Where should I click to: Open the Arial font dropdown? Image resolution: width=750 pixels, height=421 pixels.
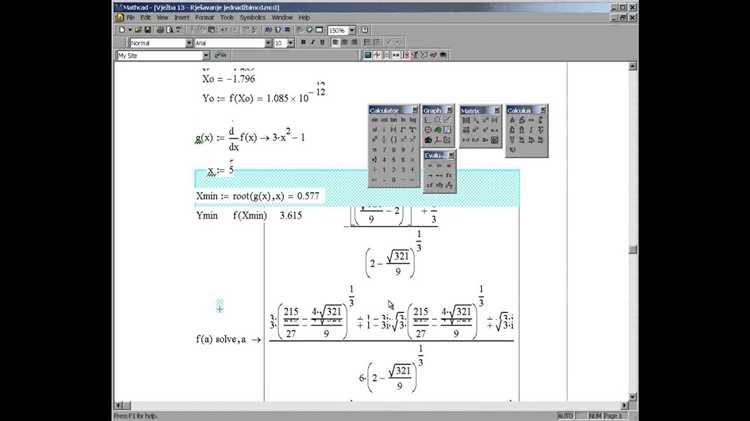268,43
